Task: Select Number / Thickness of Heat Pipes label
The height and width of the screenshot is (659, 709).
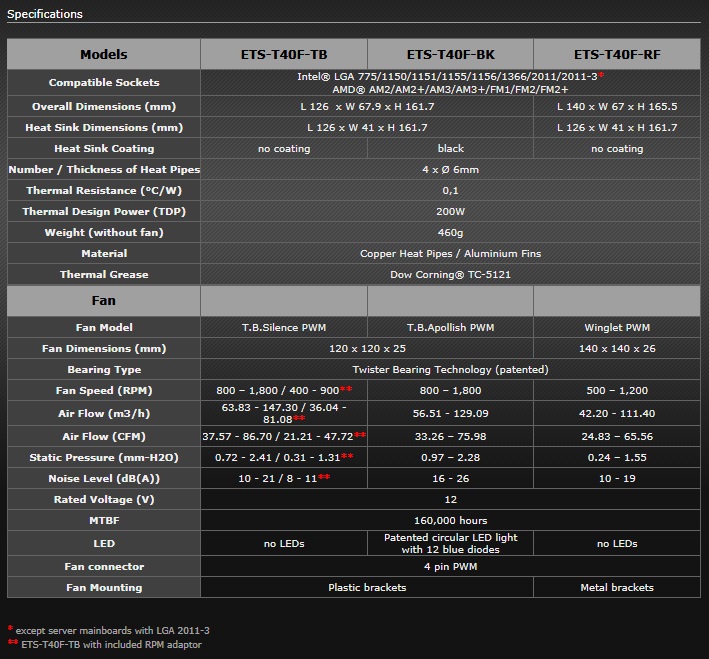Action: (104, 169)
